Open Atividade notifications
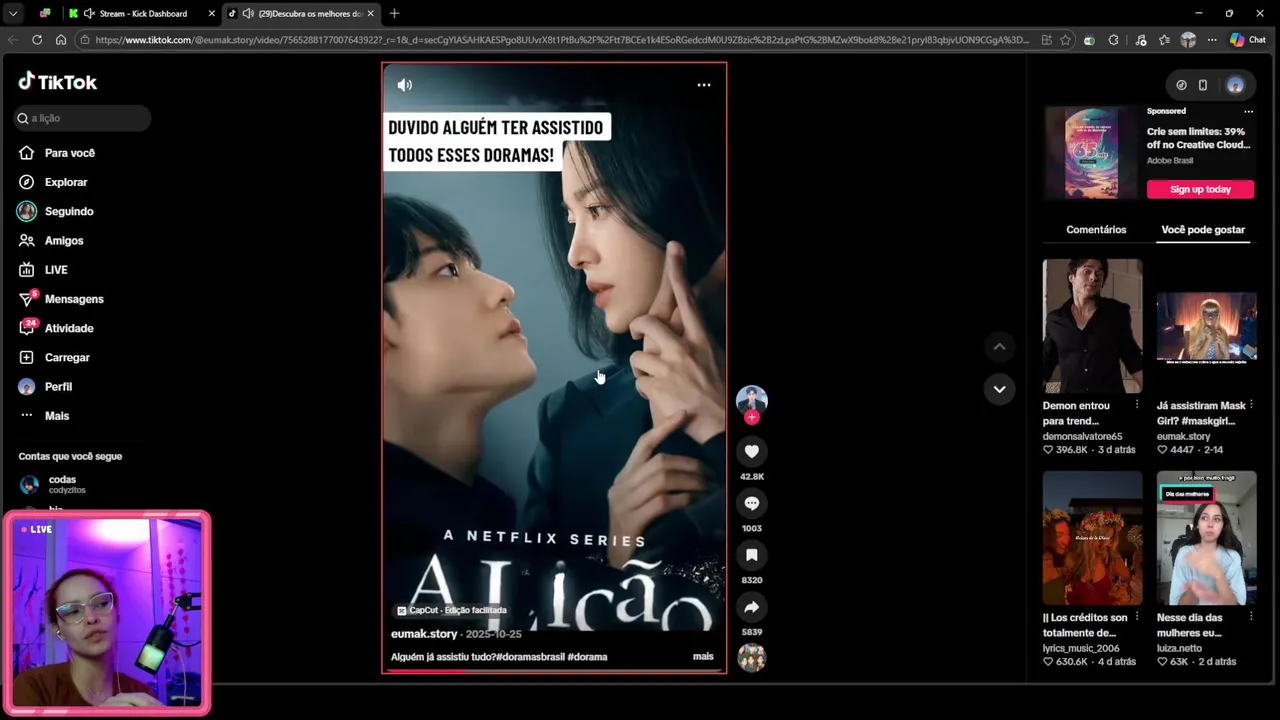 (x=56, y=328)
